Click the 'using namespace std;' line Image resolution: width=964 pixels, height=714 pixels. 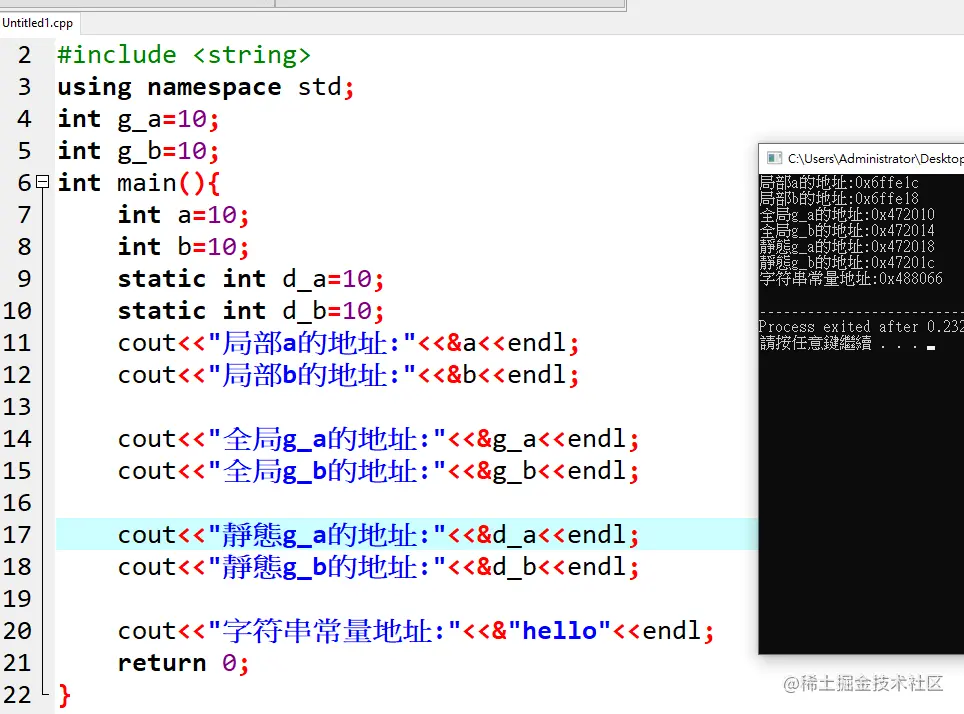206,87
